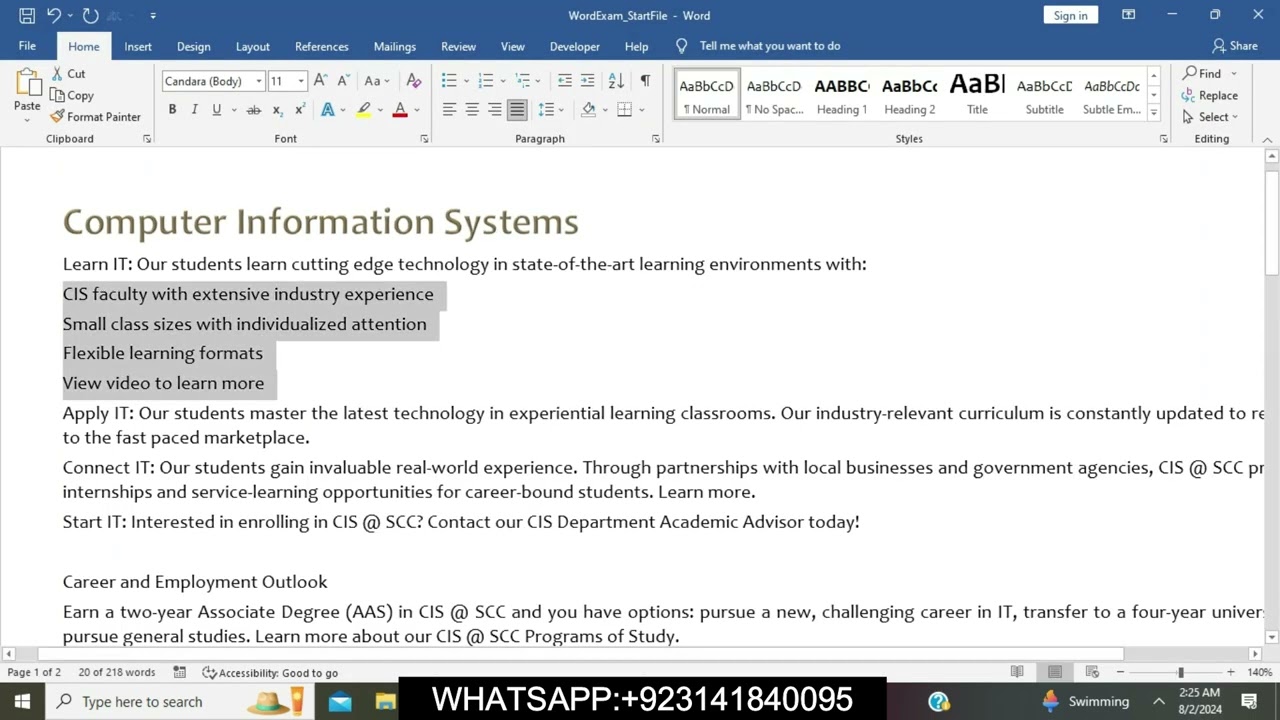This screenshot has width=1280, height=720.
Task: Click Tell me what you want to do
Action: (x=770, y=46)
